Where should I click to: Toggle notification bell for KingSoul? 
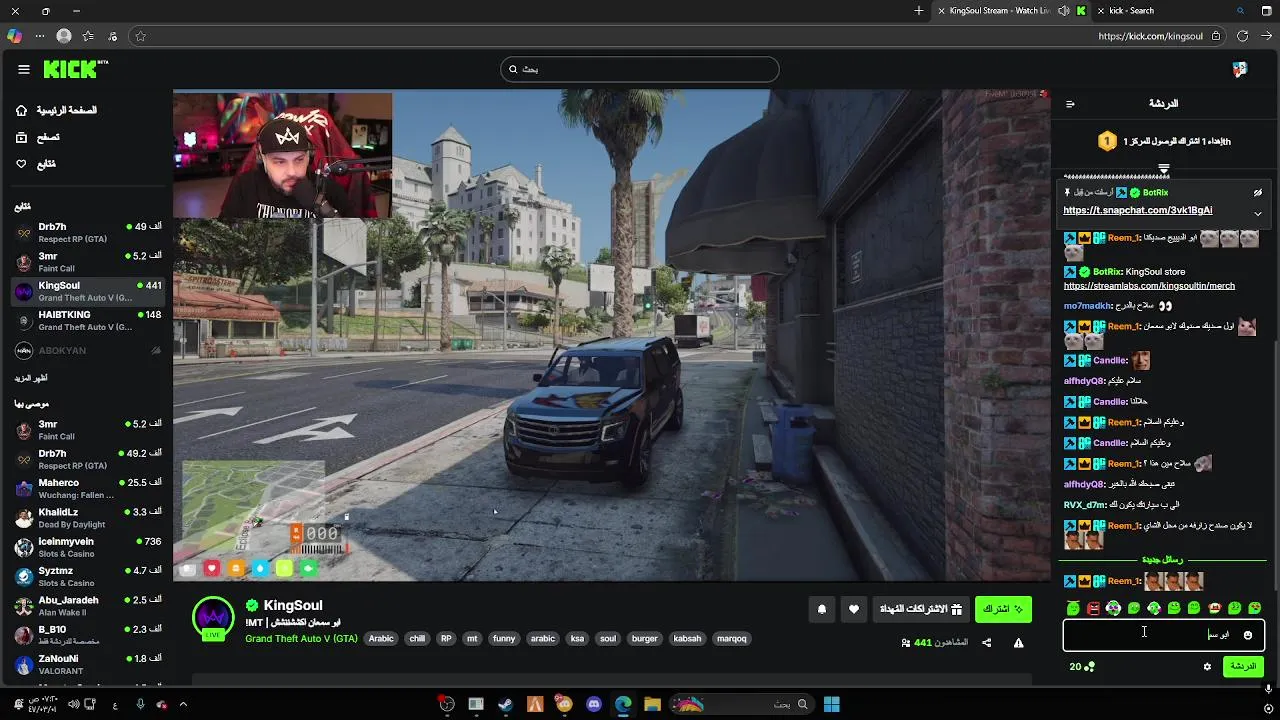(x=822, y=609)
